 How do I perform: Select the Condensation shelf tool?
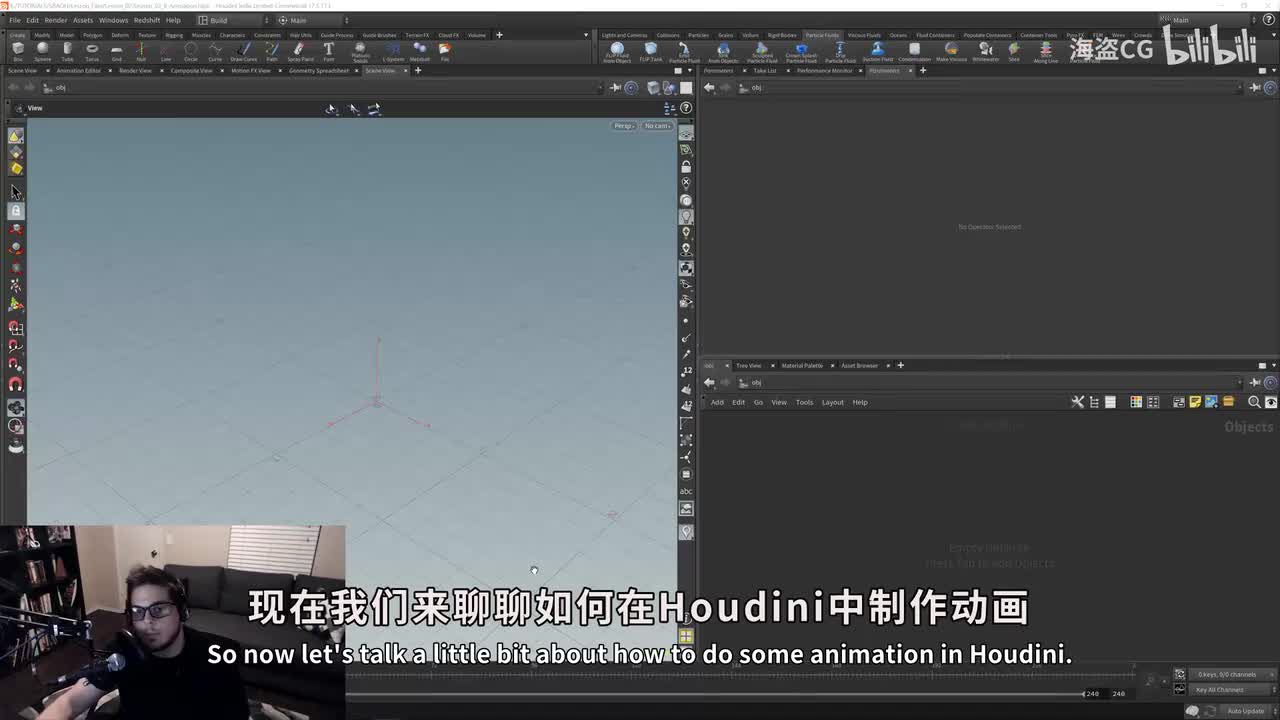pyautogui.click(x=914, y=52)
